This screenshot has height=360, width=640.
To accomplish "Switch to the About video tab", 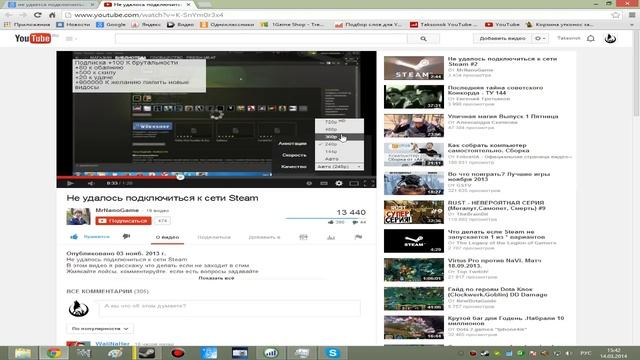I will click(x=167, y=237).
